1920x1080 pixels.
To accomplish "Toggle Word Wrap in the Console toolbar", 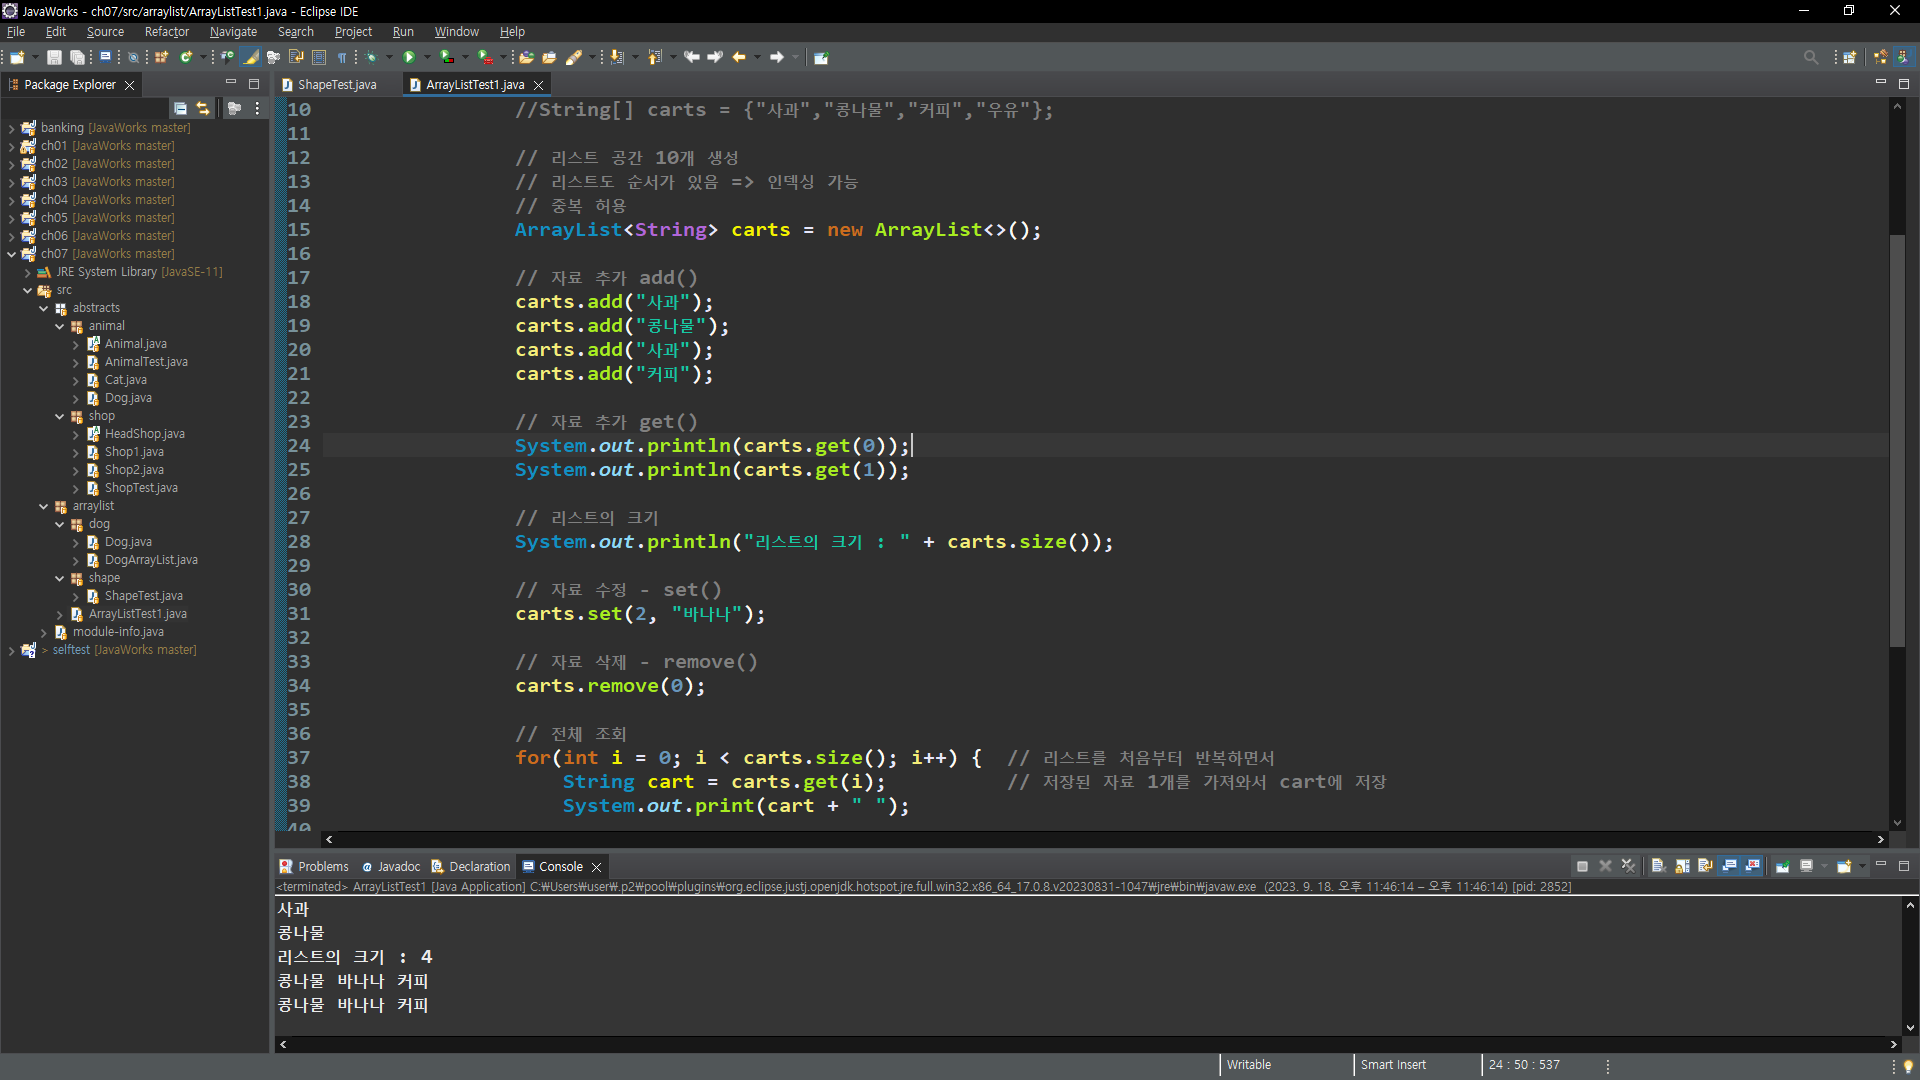I will (1705, 866).
